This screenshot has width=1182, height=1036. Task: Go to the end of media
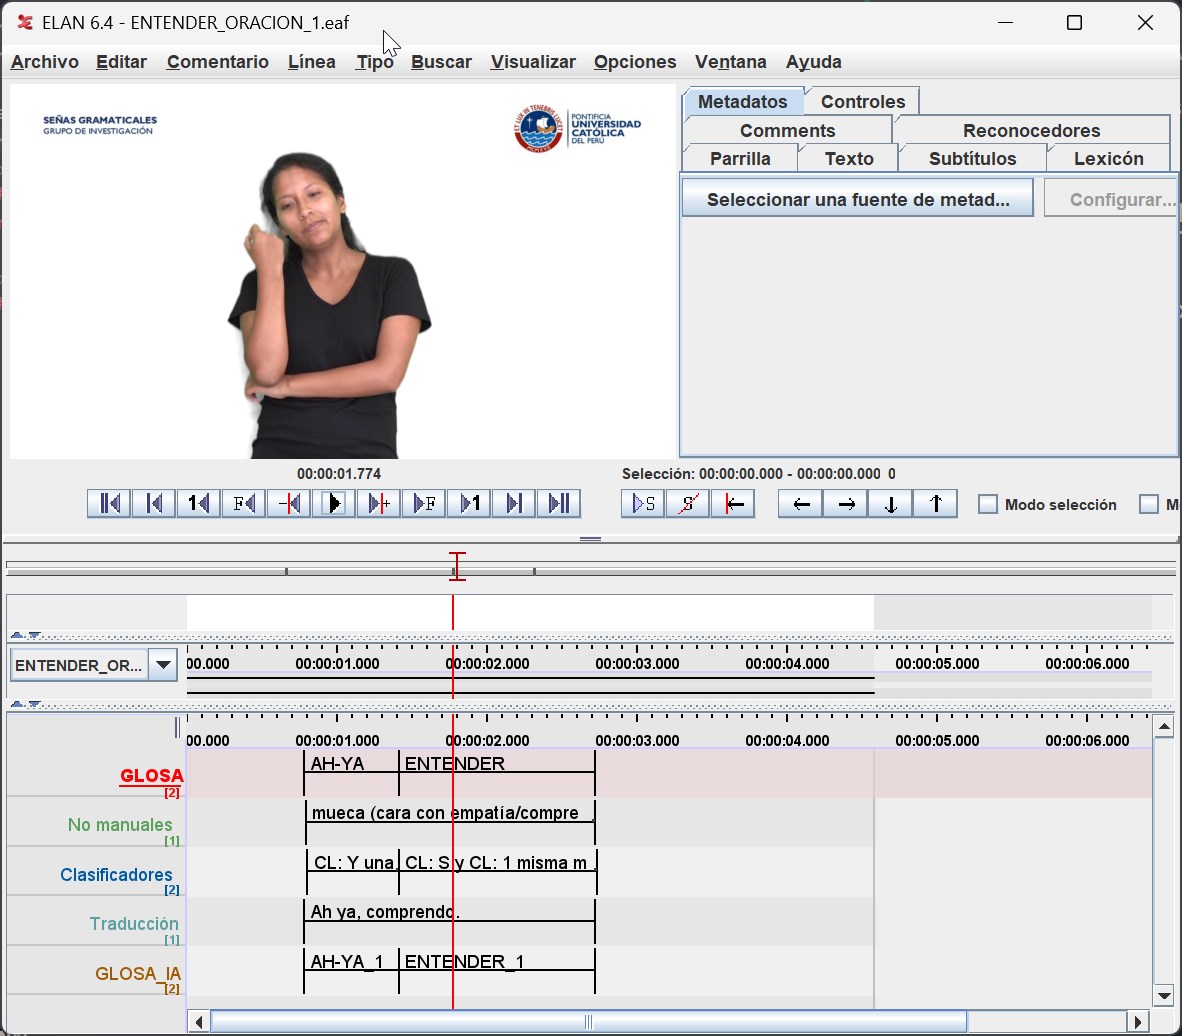559,503
